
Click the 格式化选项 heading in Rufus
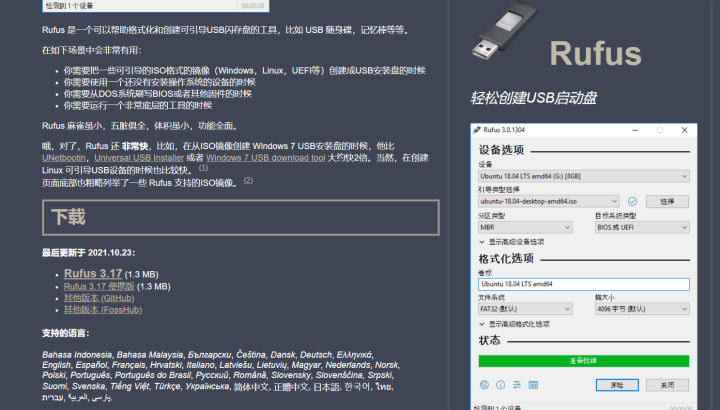(506, 258)
